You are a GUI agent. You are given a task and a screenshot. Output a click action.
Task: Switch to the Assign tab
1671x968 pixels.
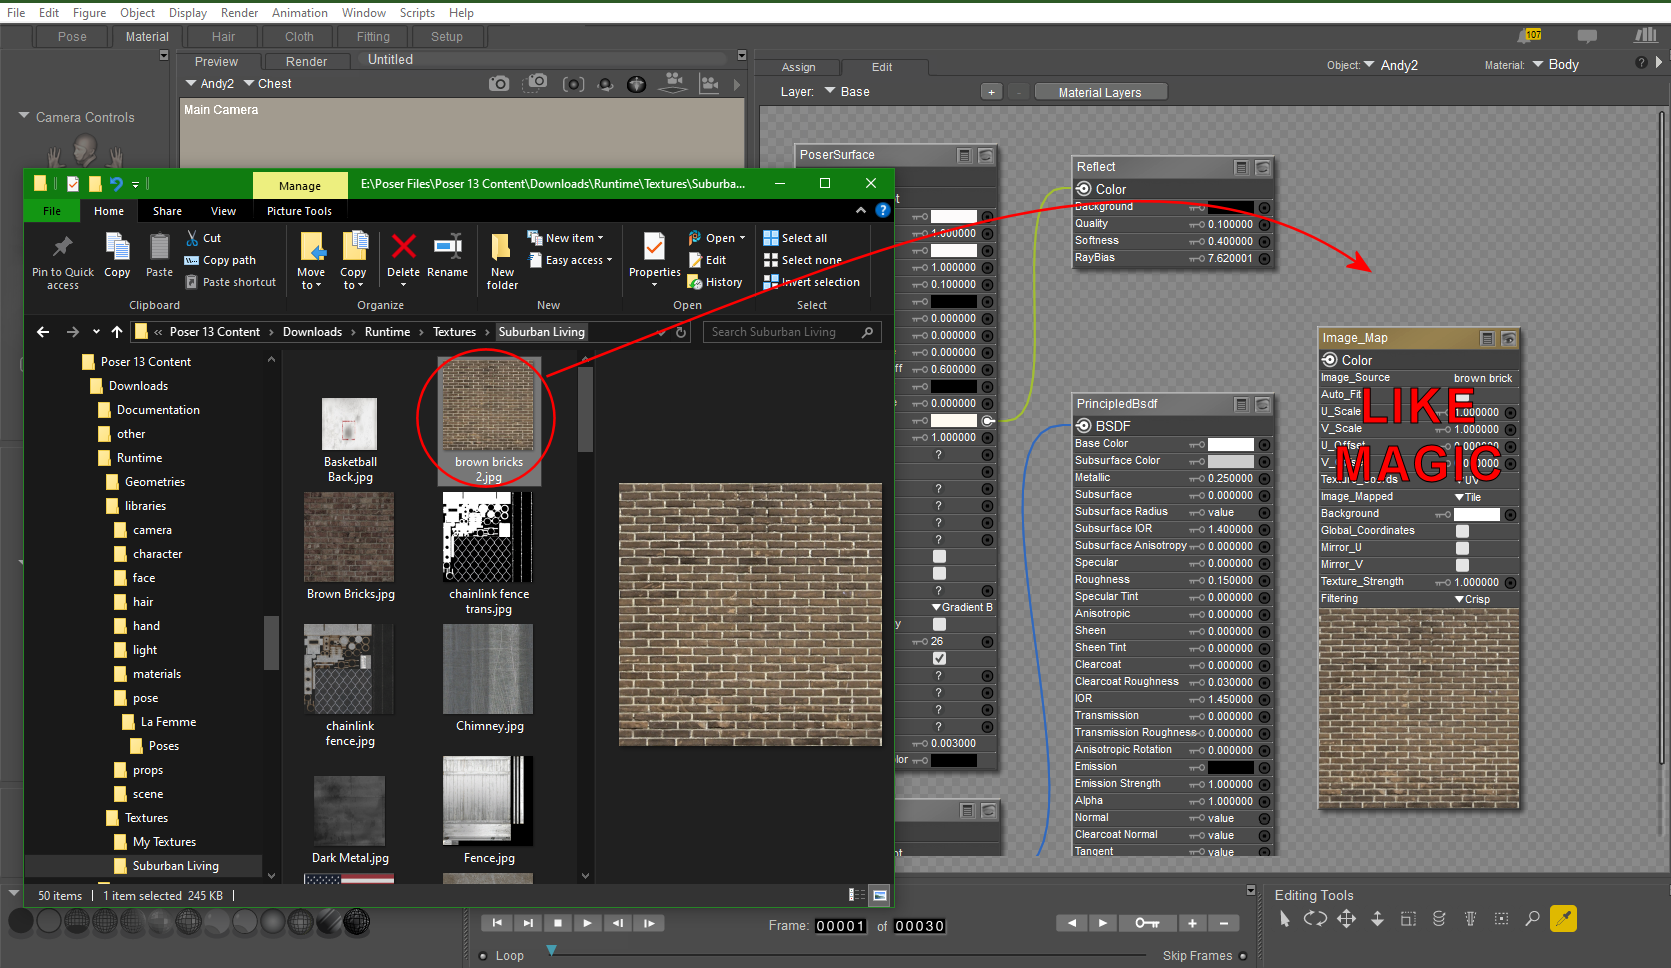click(x=799, y=67)
